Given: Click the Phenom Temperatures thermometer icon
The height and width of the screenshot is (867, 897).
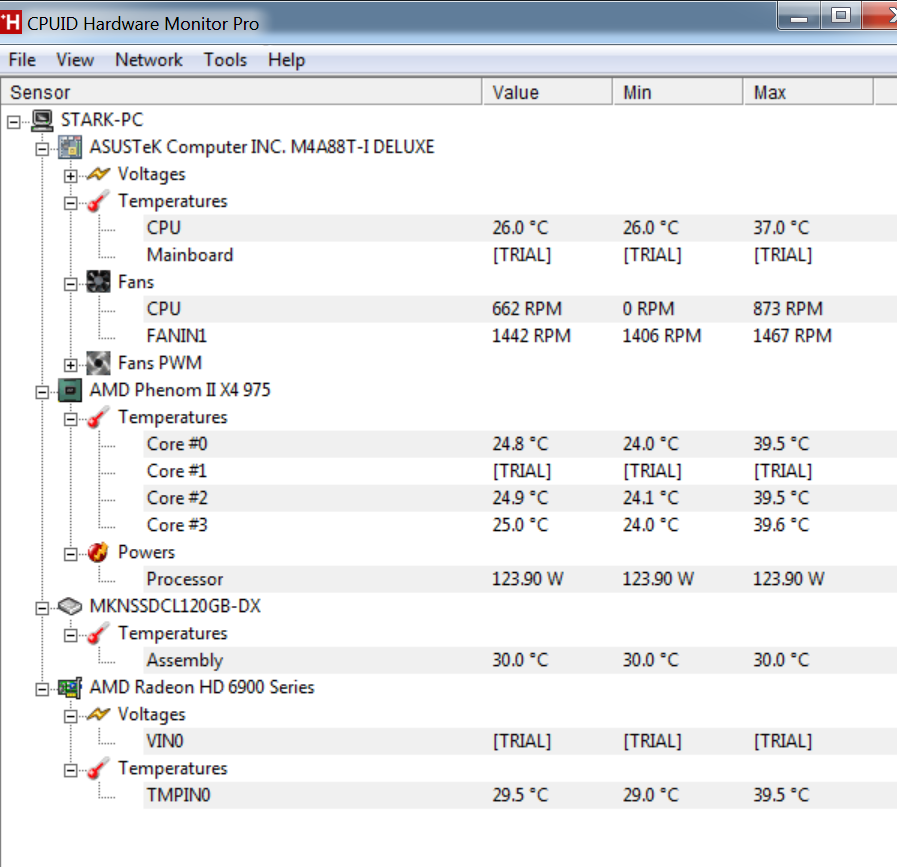Looking at the screenshot, I should coord(98,417).
